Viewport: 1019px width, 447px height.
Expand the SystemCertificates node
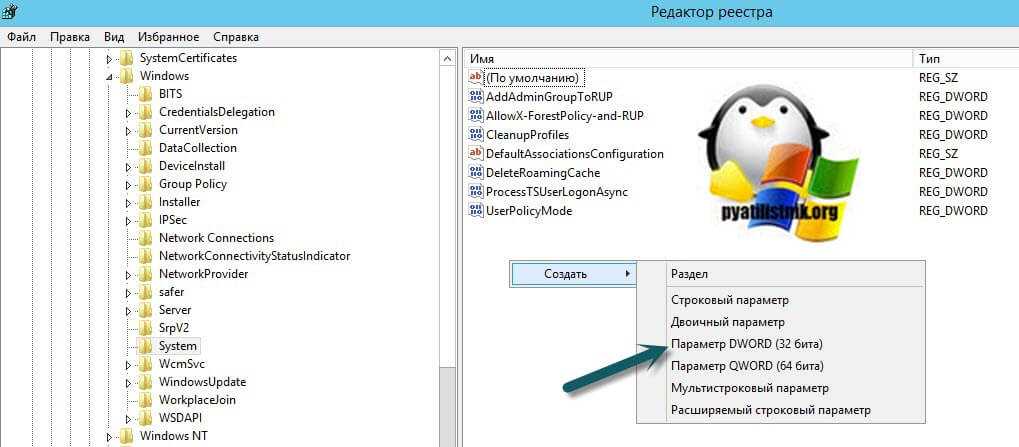109,58
